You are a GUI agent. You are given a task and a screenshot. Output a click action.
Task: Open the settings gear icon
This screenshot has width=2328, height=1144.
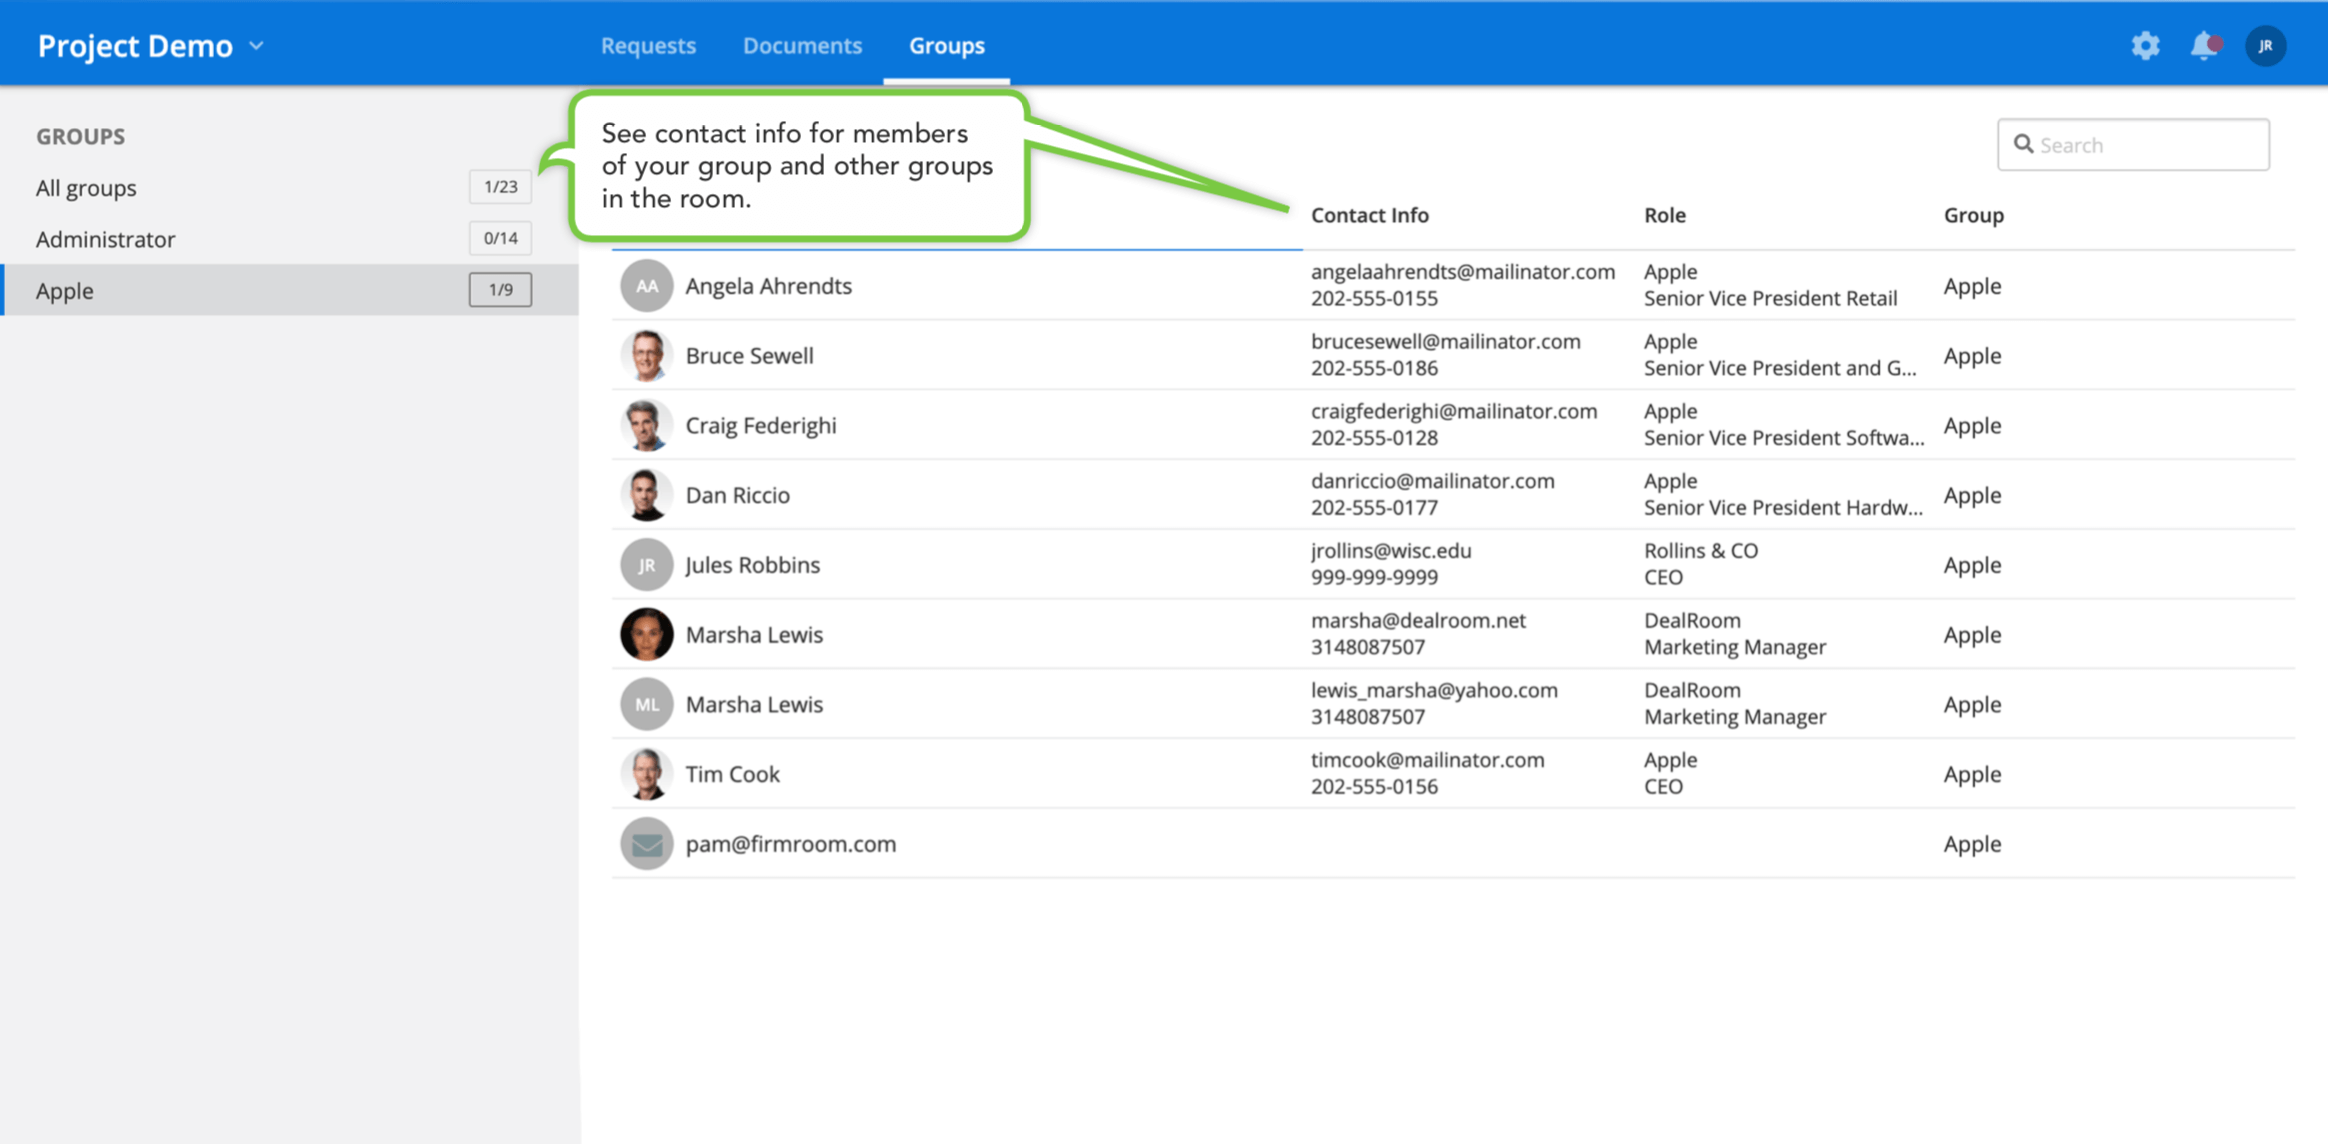click(x=2145, y=45)
